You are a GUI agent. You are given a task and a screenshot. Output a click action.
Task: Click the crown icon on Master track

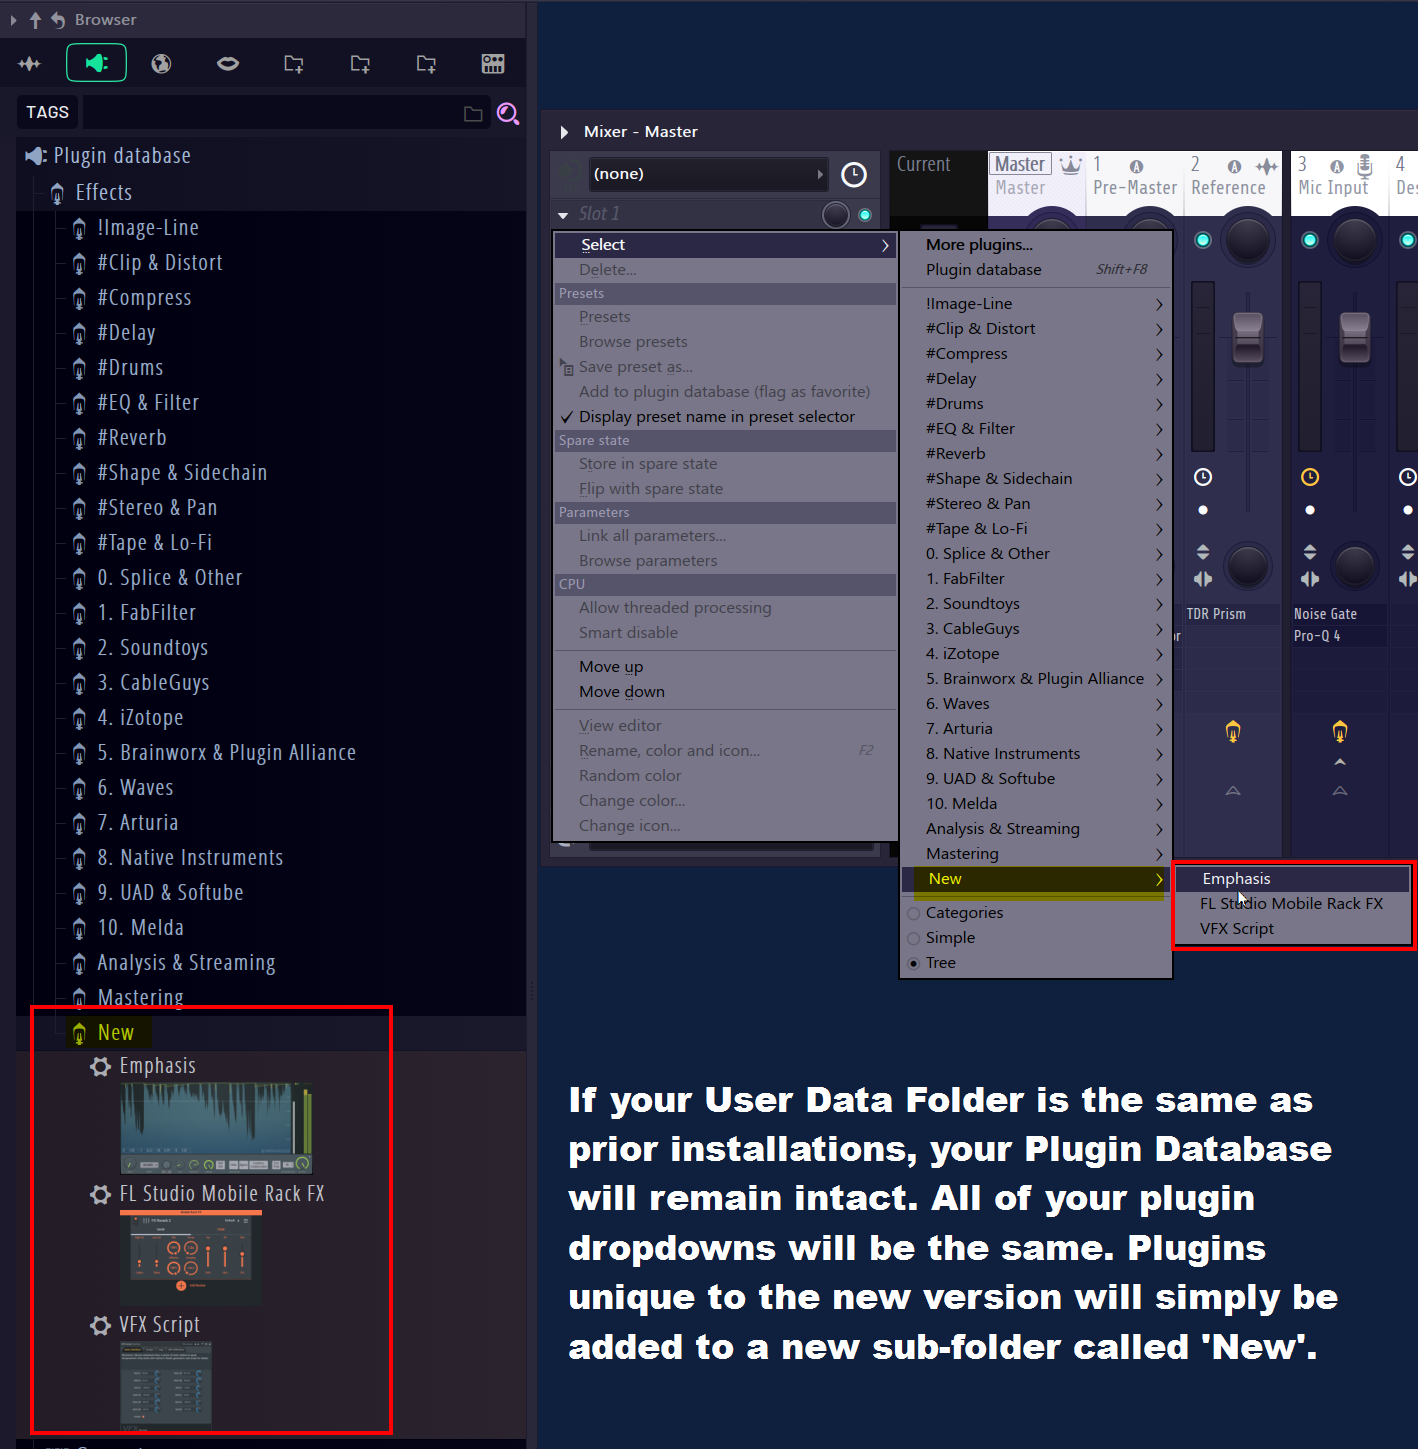coord(1070,165)
